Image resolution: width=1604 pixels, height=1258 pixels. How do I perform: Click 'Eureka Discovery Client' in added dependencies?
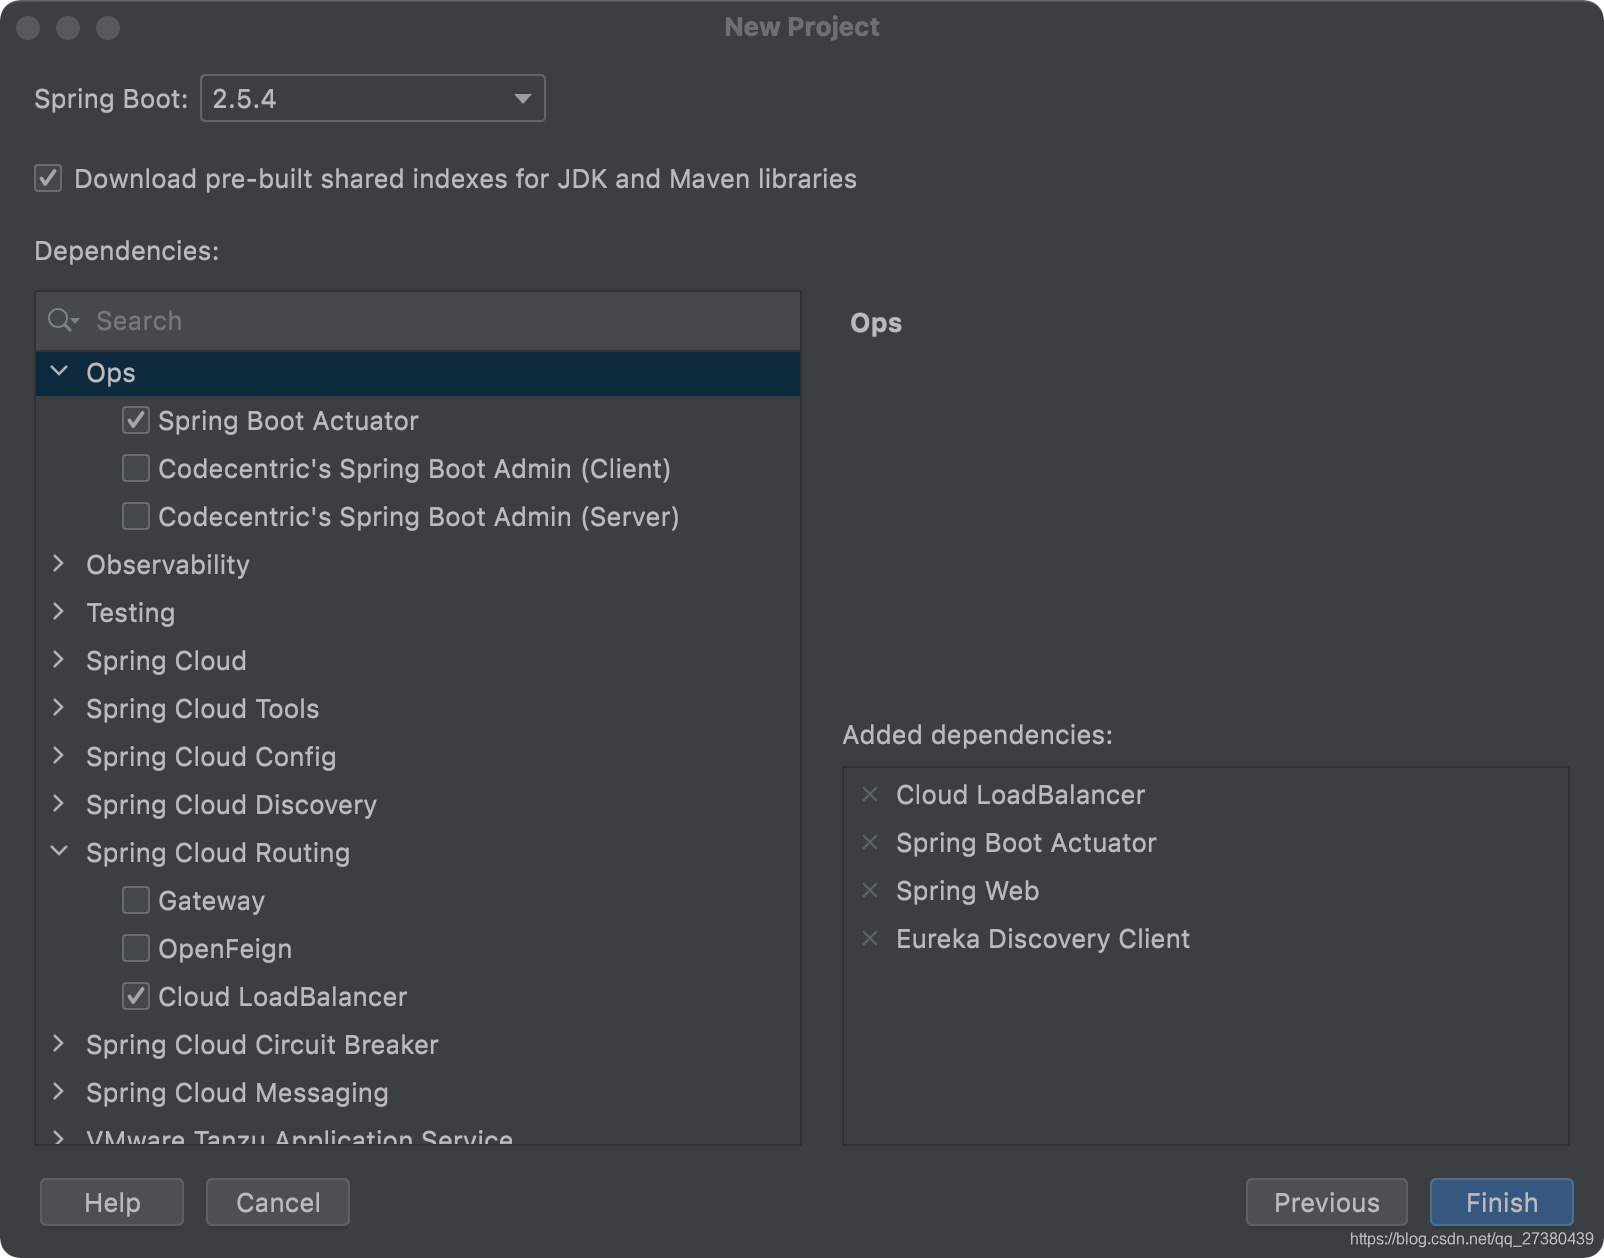(x=1043, y=939)
